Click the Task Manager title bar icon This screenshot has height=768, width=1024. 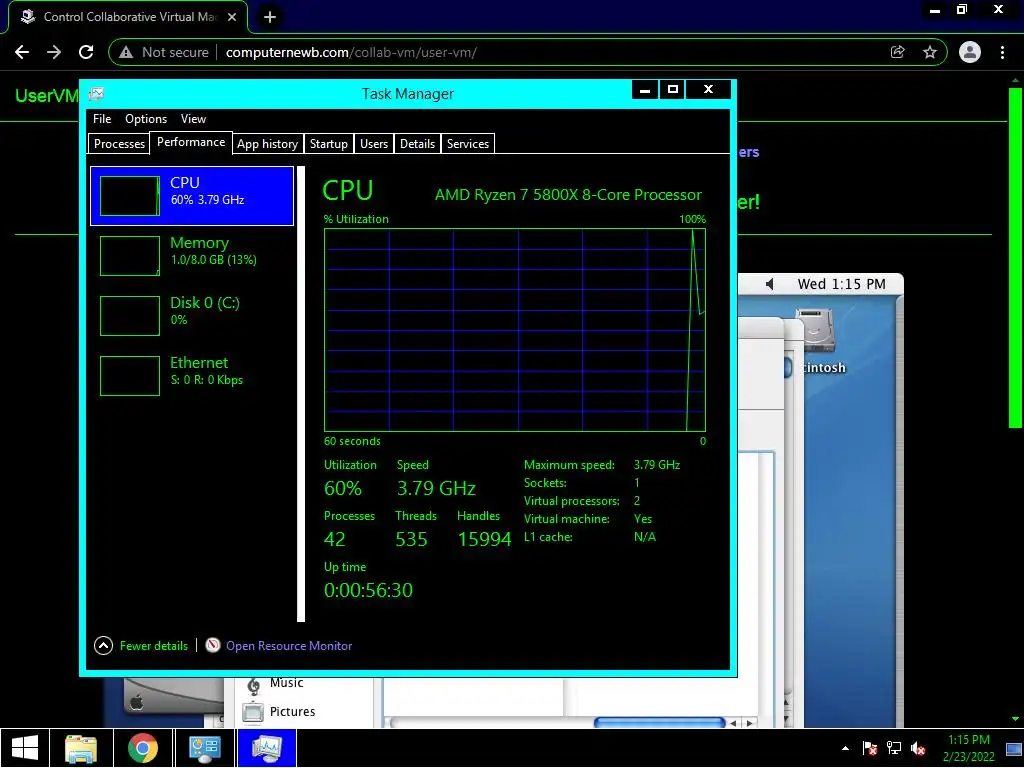tap(96, 94)
